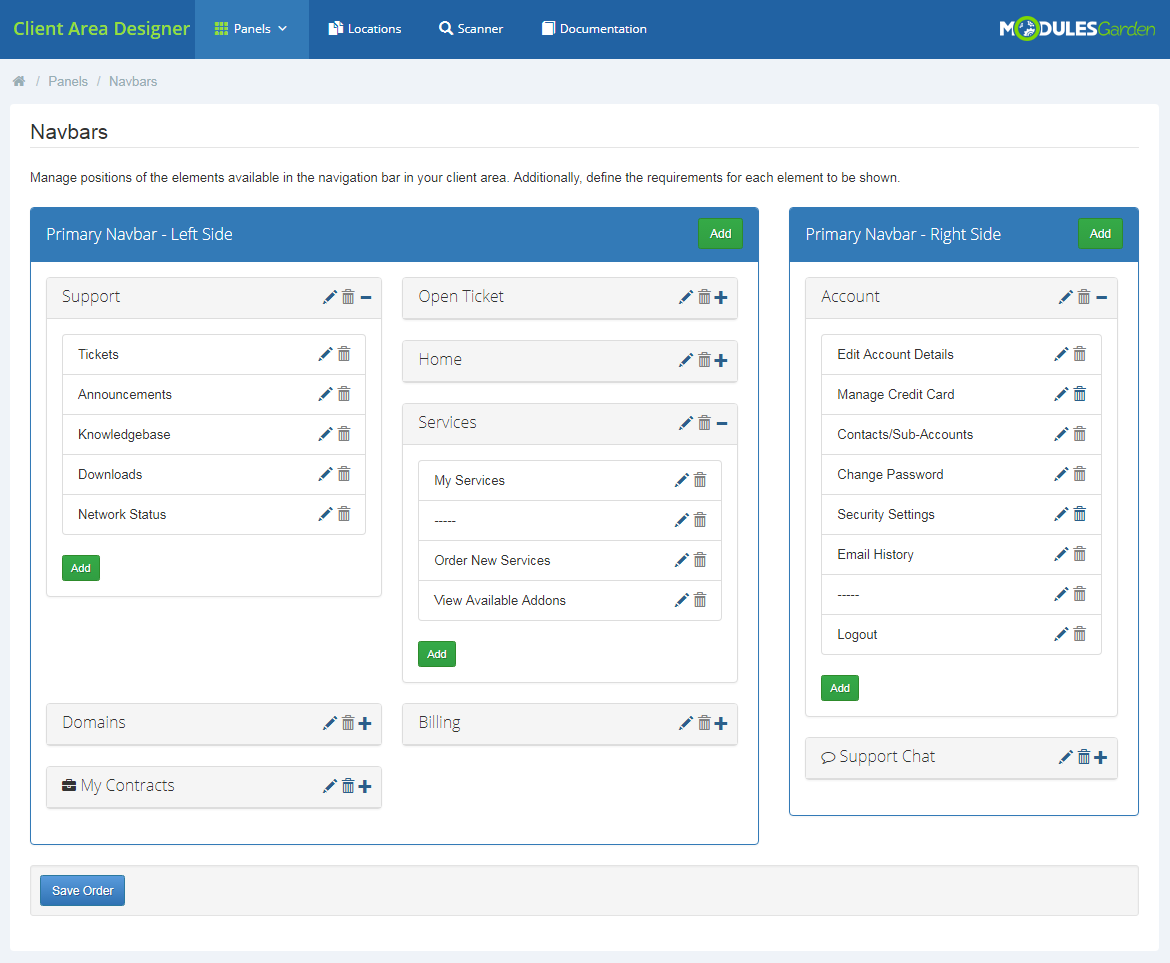Delete the Logout entry using trash icon

click(x=1080, y=634)
